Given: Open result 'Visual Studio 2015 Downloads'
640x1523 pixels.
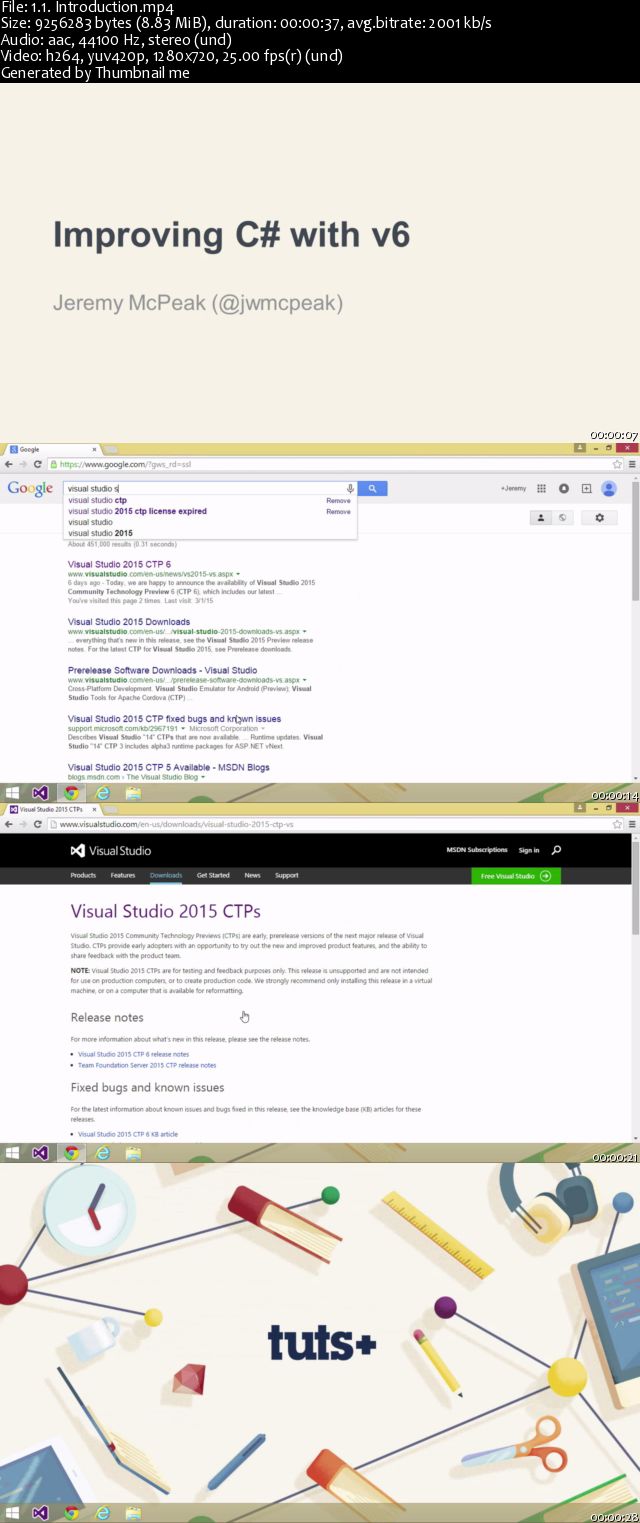Looking at the screenshot, I should coord(129,622).
